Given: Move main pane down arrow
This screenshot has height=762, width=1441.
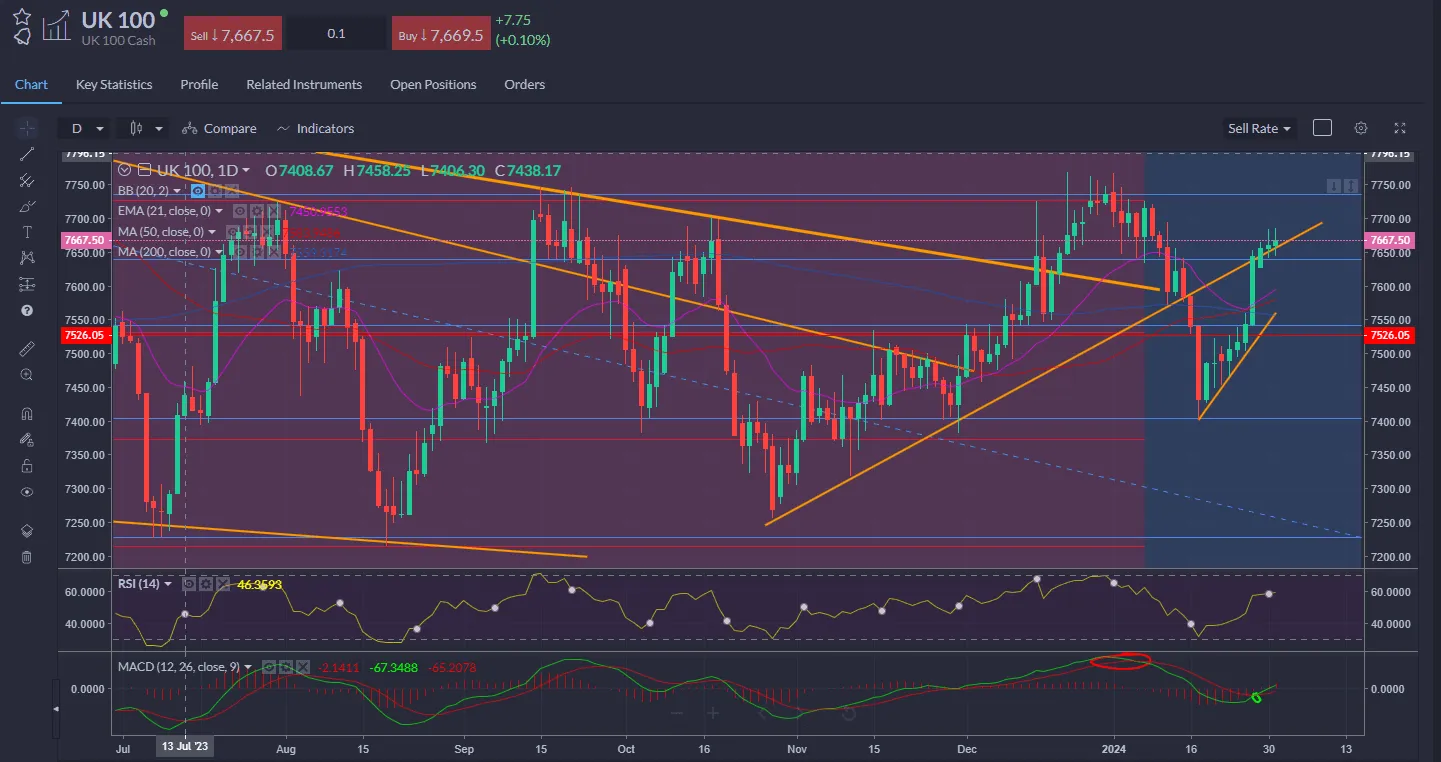Looking at the screenshot, I should point(1333,186).
